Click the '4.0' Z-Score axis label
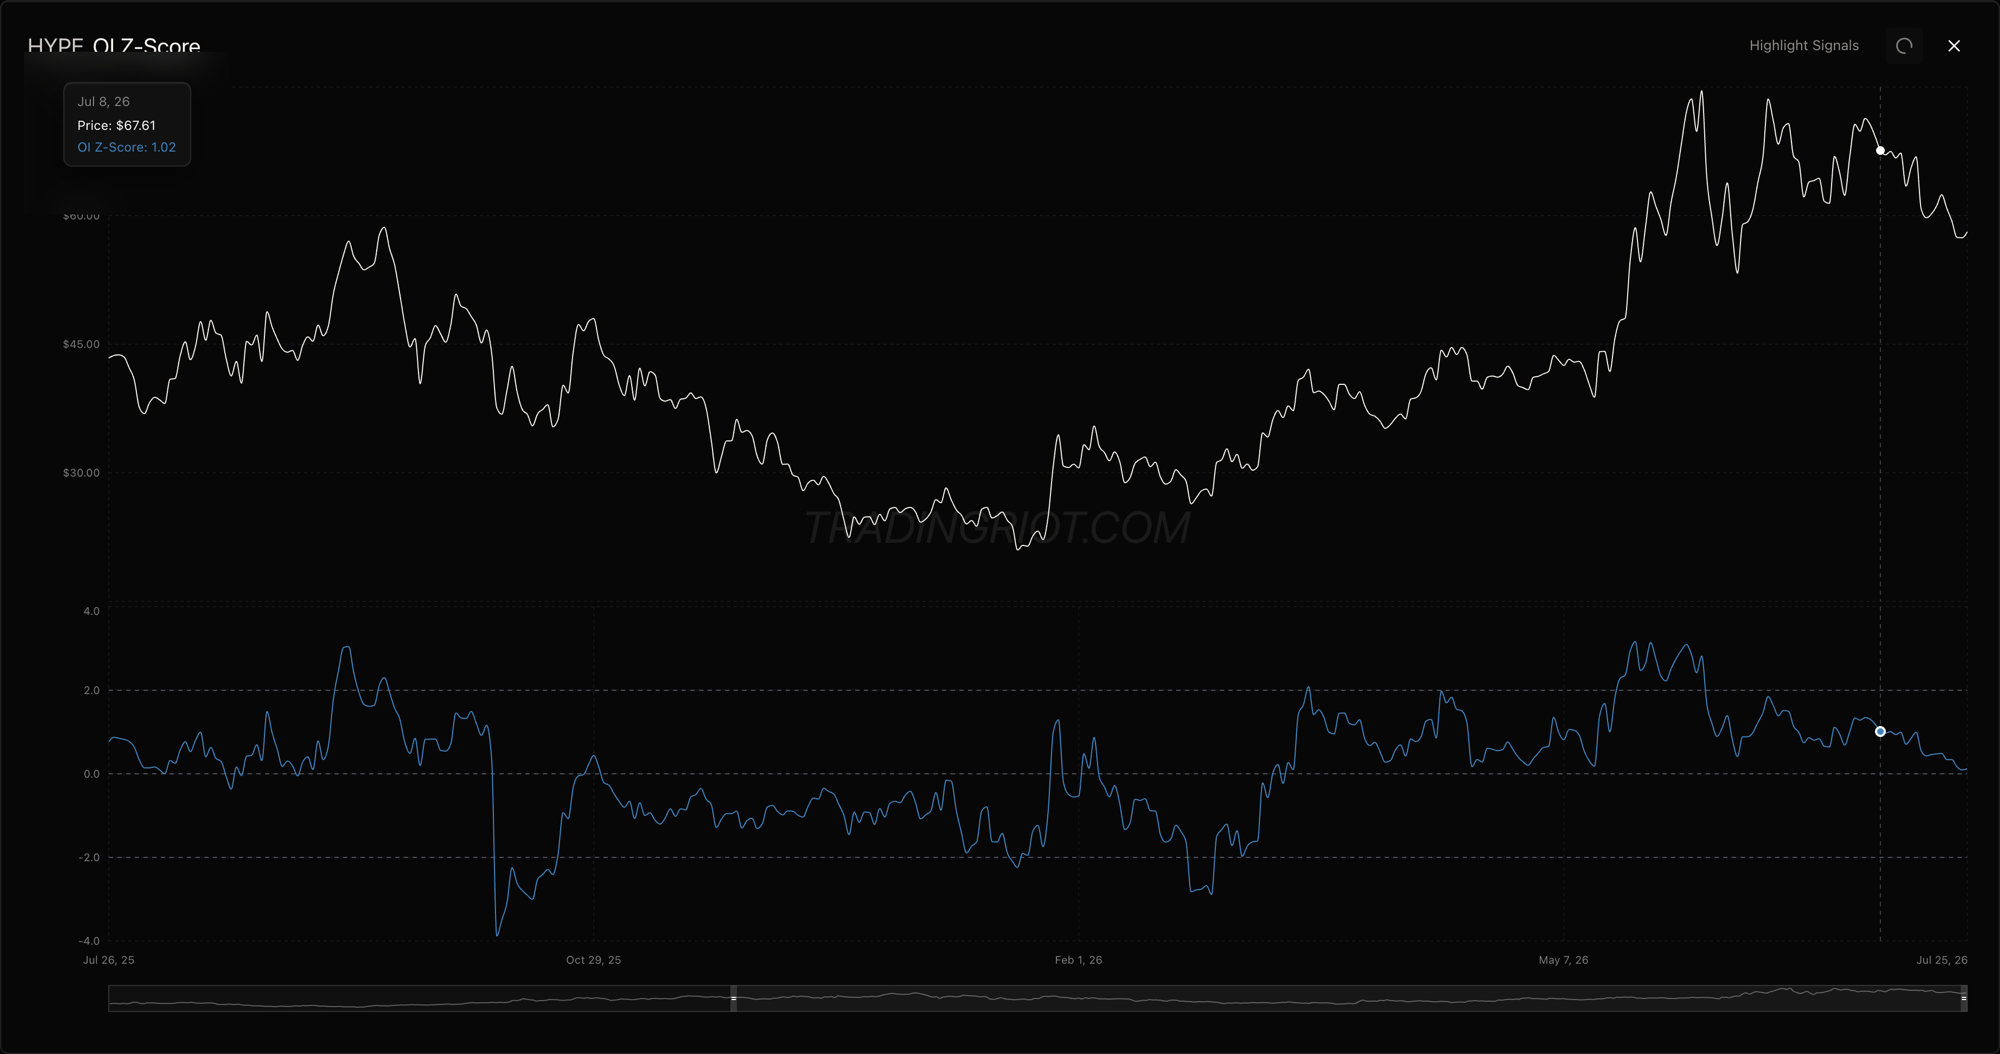This screenshot has width=2000, height=1054. [x=91, y=611]
